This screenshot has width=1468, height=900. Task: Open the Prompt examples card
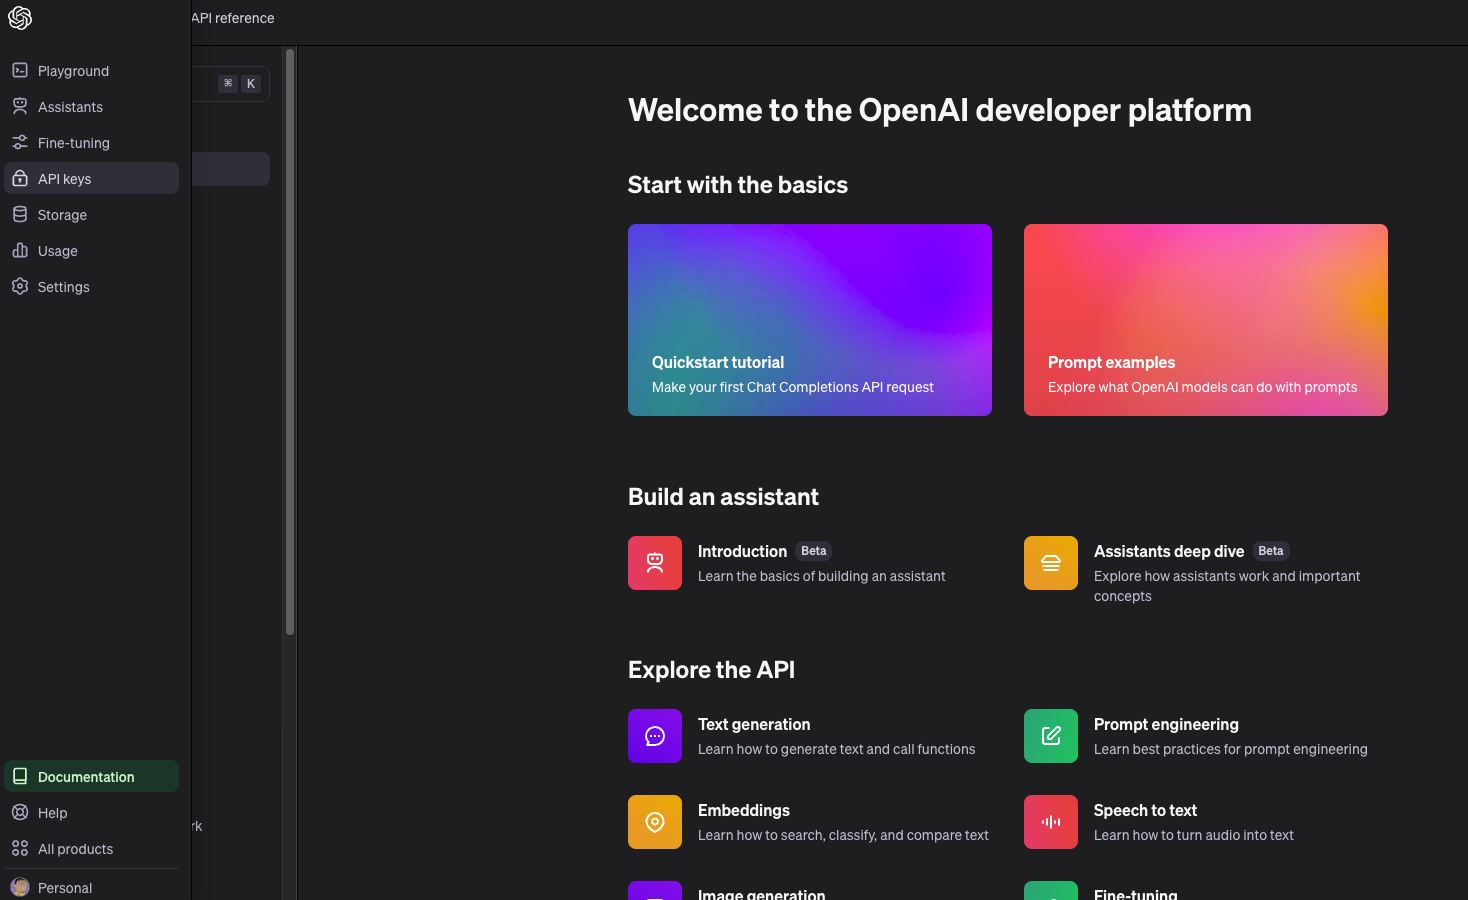point(1206,320)
